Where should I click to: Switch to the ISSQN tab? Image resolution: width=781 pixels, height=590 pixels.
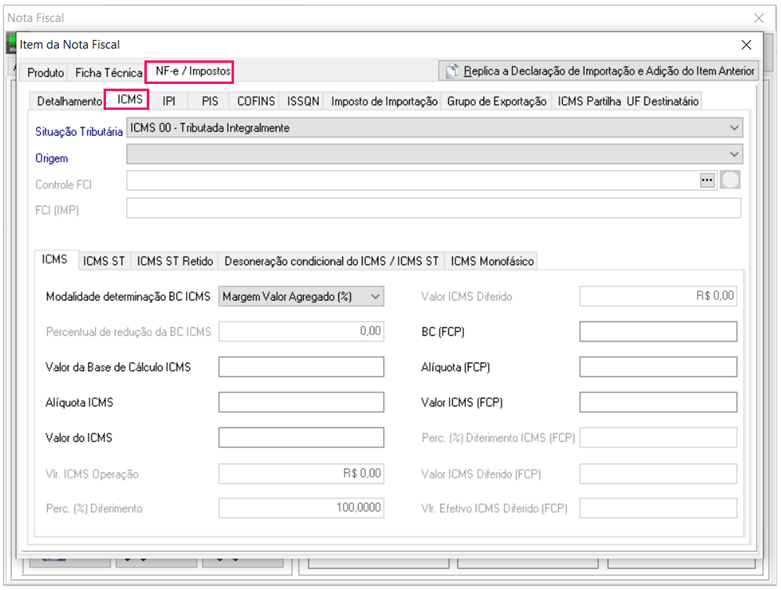304,101
